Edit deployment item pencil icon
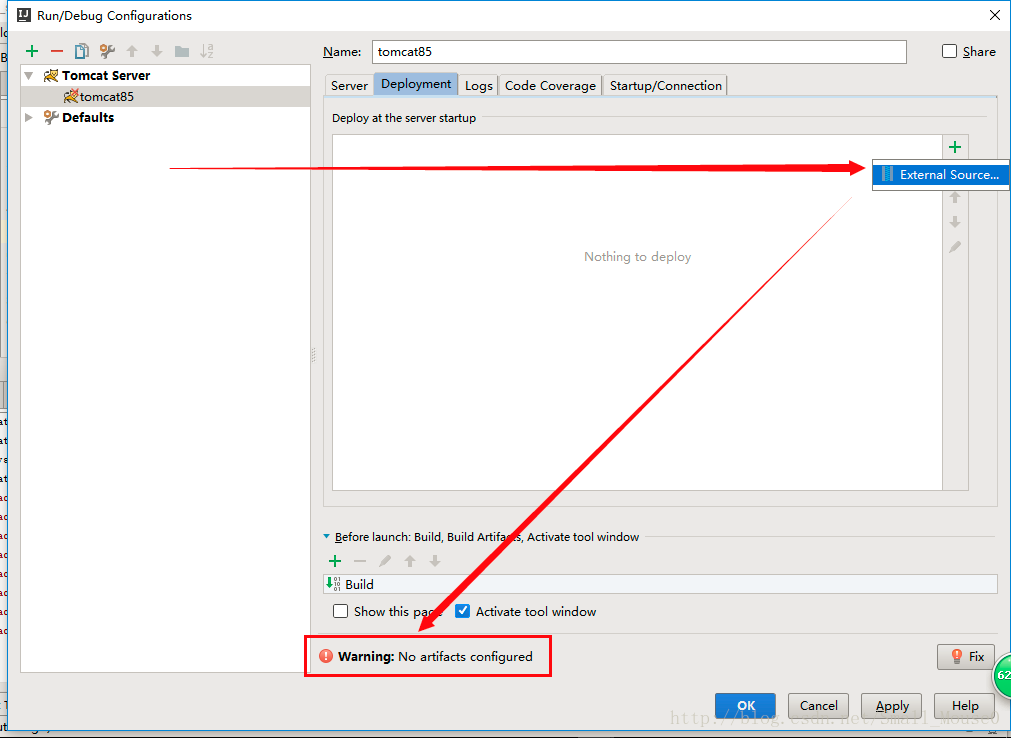Image resolution: width=1011 pixels, height=738 pixels. pos(955,247)
